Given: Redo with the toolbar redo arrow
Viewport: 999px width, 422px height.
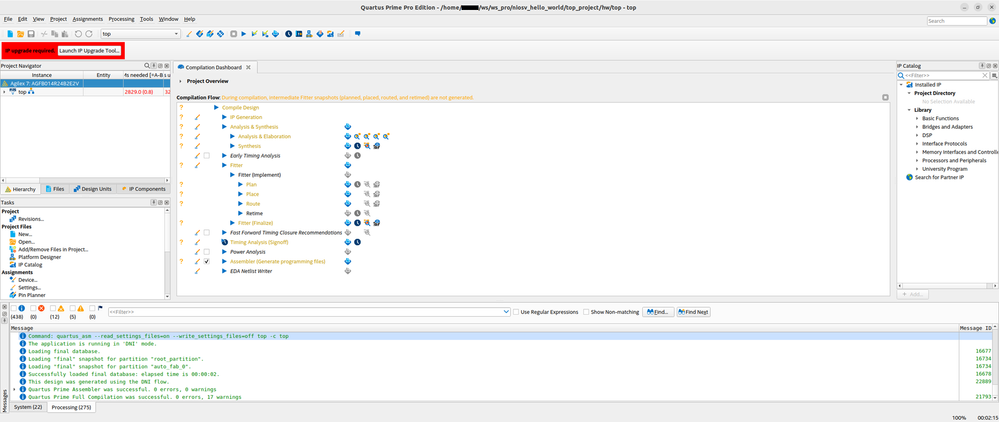Looking at the screenshot, I should pyautogui.click(x=89, y=34).
